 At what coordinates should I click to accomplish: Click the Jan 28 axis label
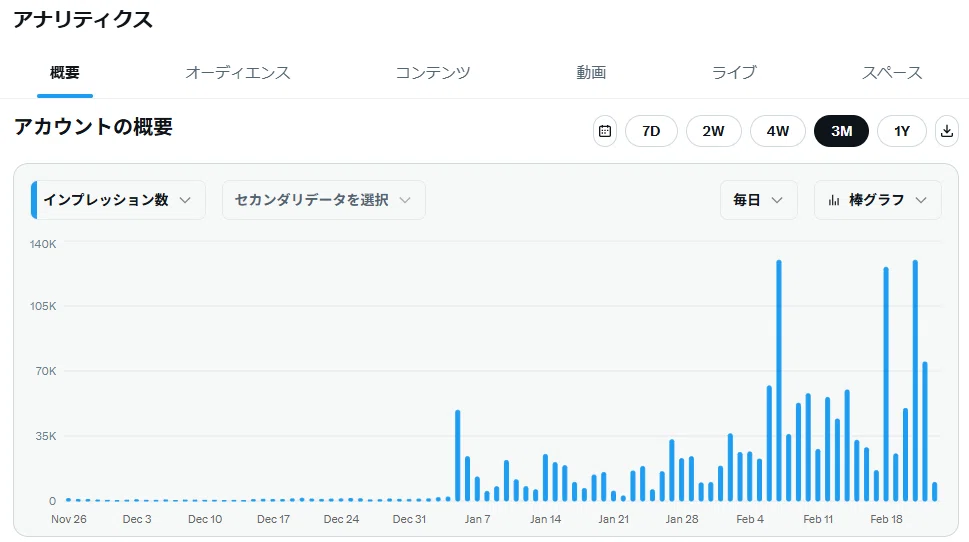pyautogui.click(x=682, y=519)
